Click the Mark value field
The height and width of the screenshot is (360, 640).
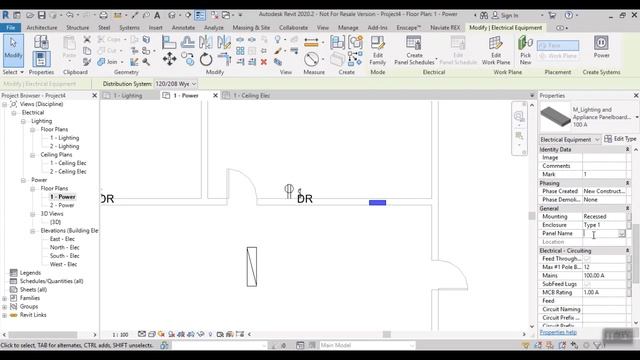click(x=604, y=174)
